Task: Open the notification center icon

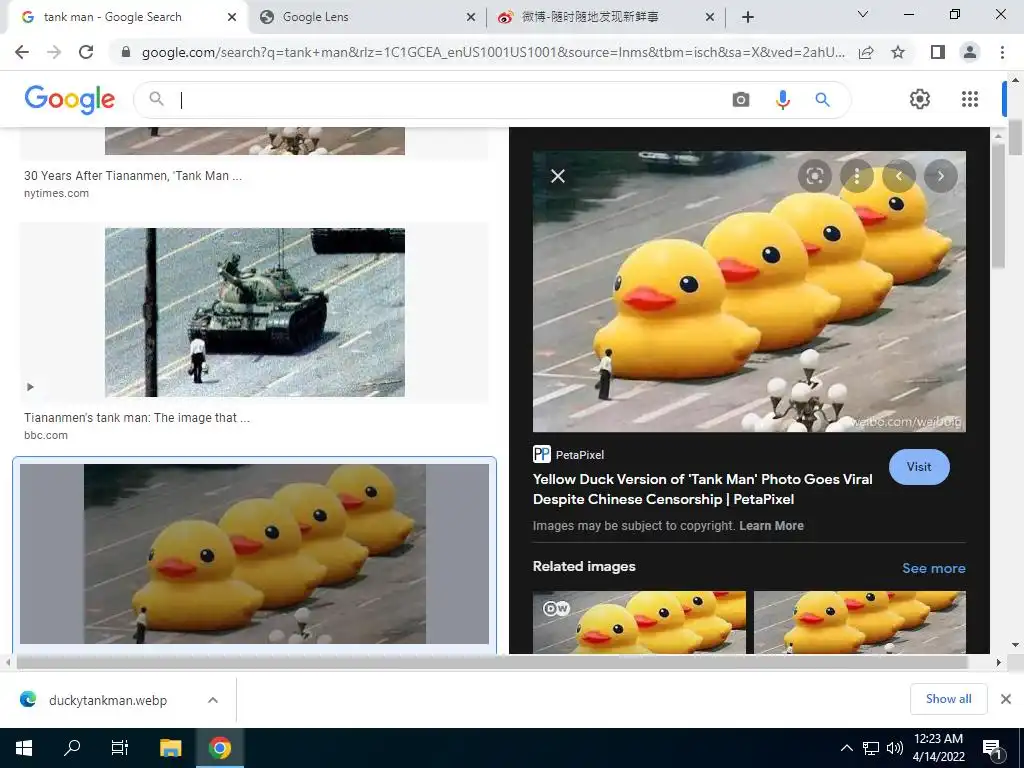Action: click(x=992, y=748)
